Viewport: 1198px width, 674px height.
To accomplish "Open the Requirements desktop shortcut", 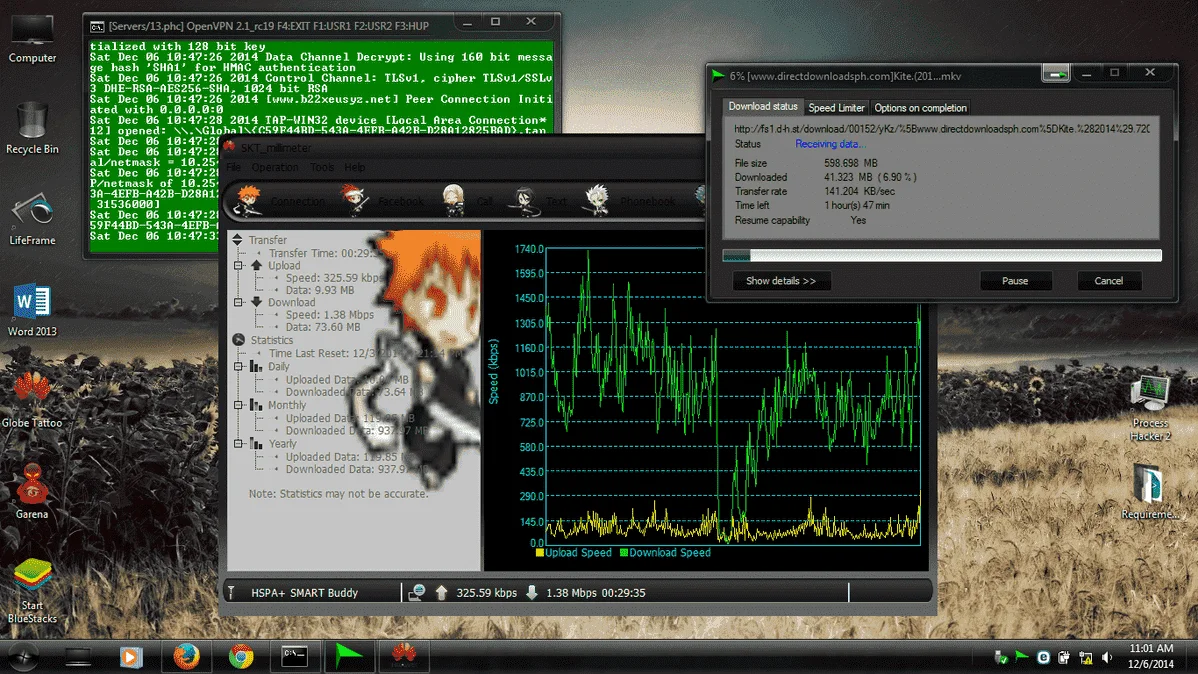I will point(1151,492).
